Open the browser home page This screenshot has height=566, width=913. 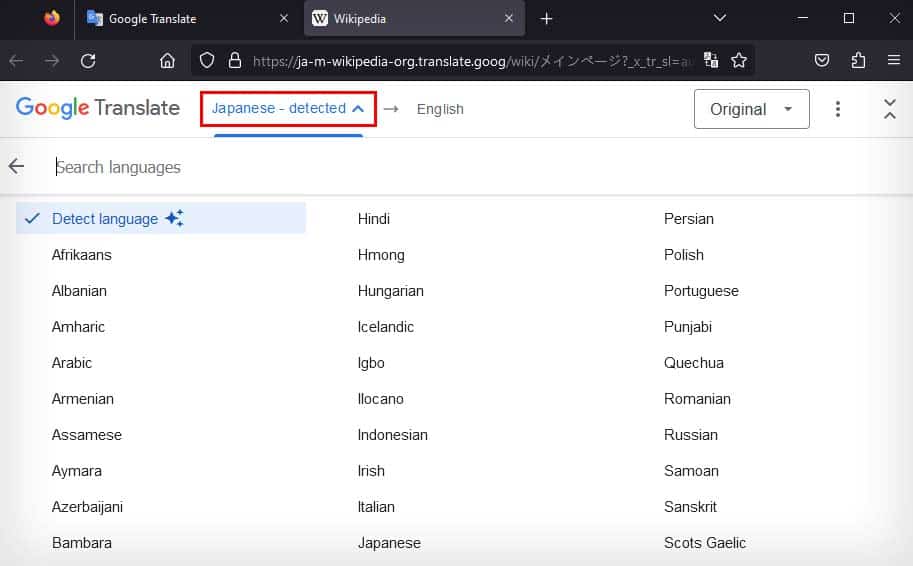(x=167, y=61)
